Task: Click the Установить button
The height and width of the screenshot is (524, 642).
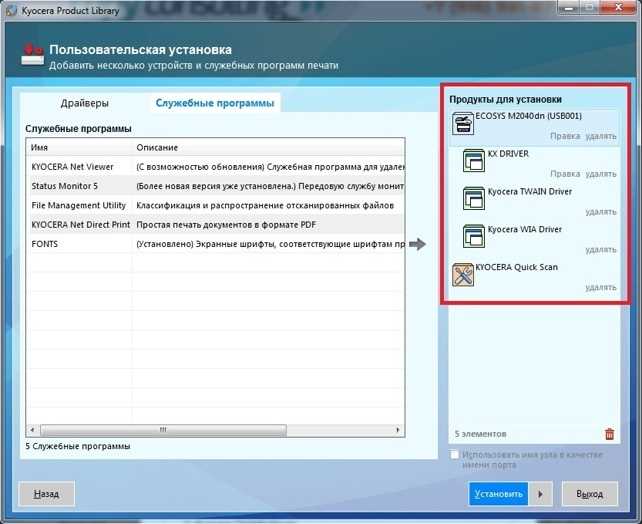Action: point(498,494)
